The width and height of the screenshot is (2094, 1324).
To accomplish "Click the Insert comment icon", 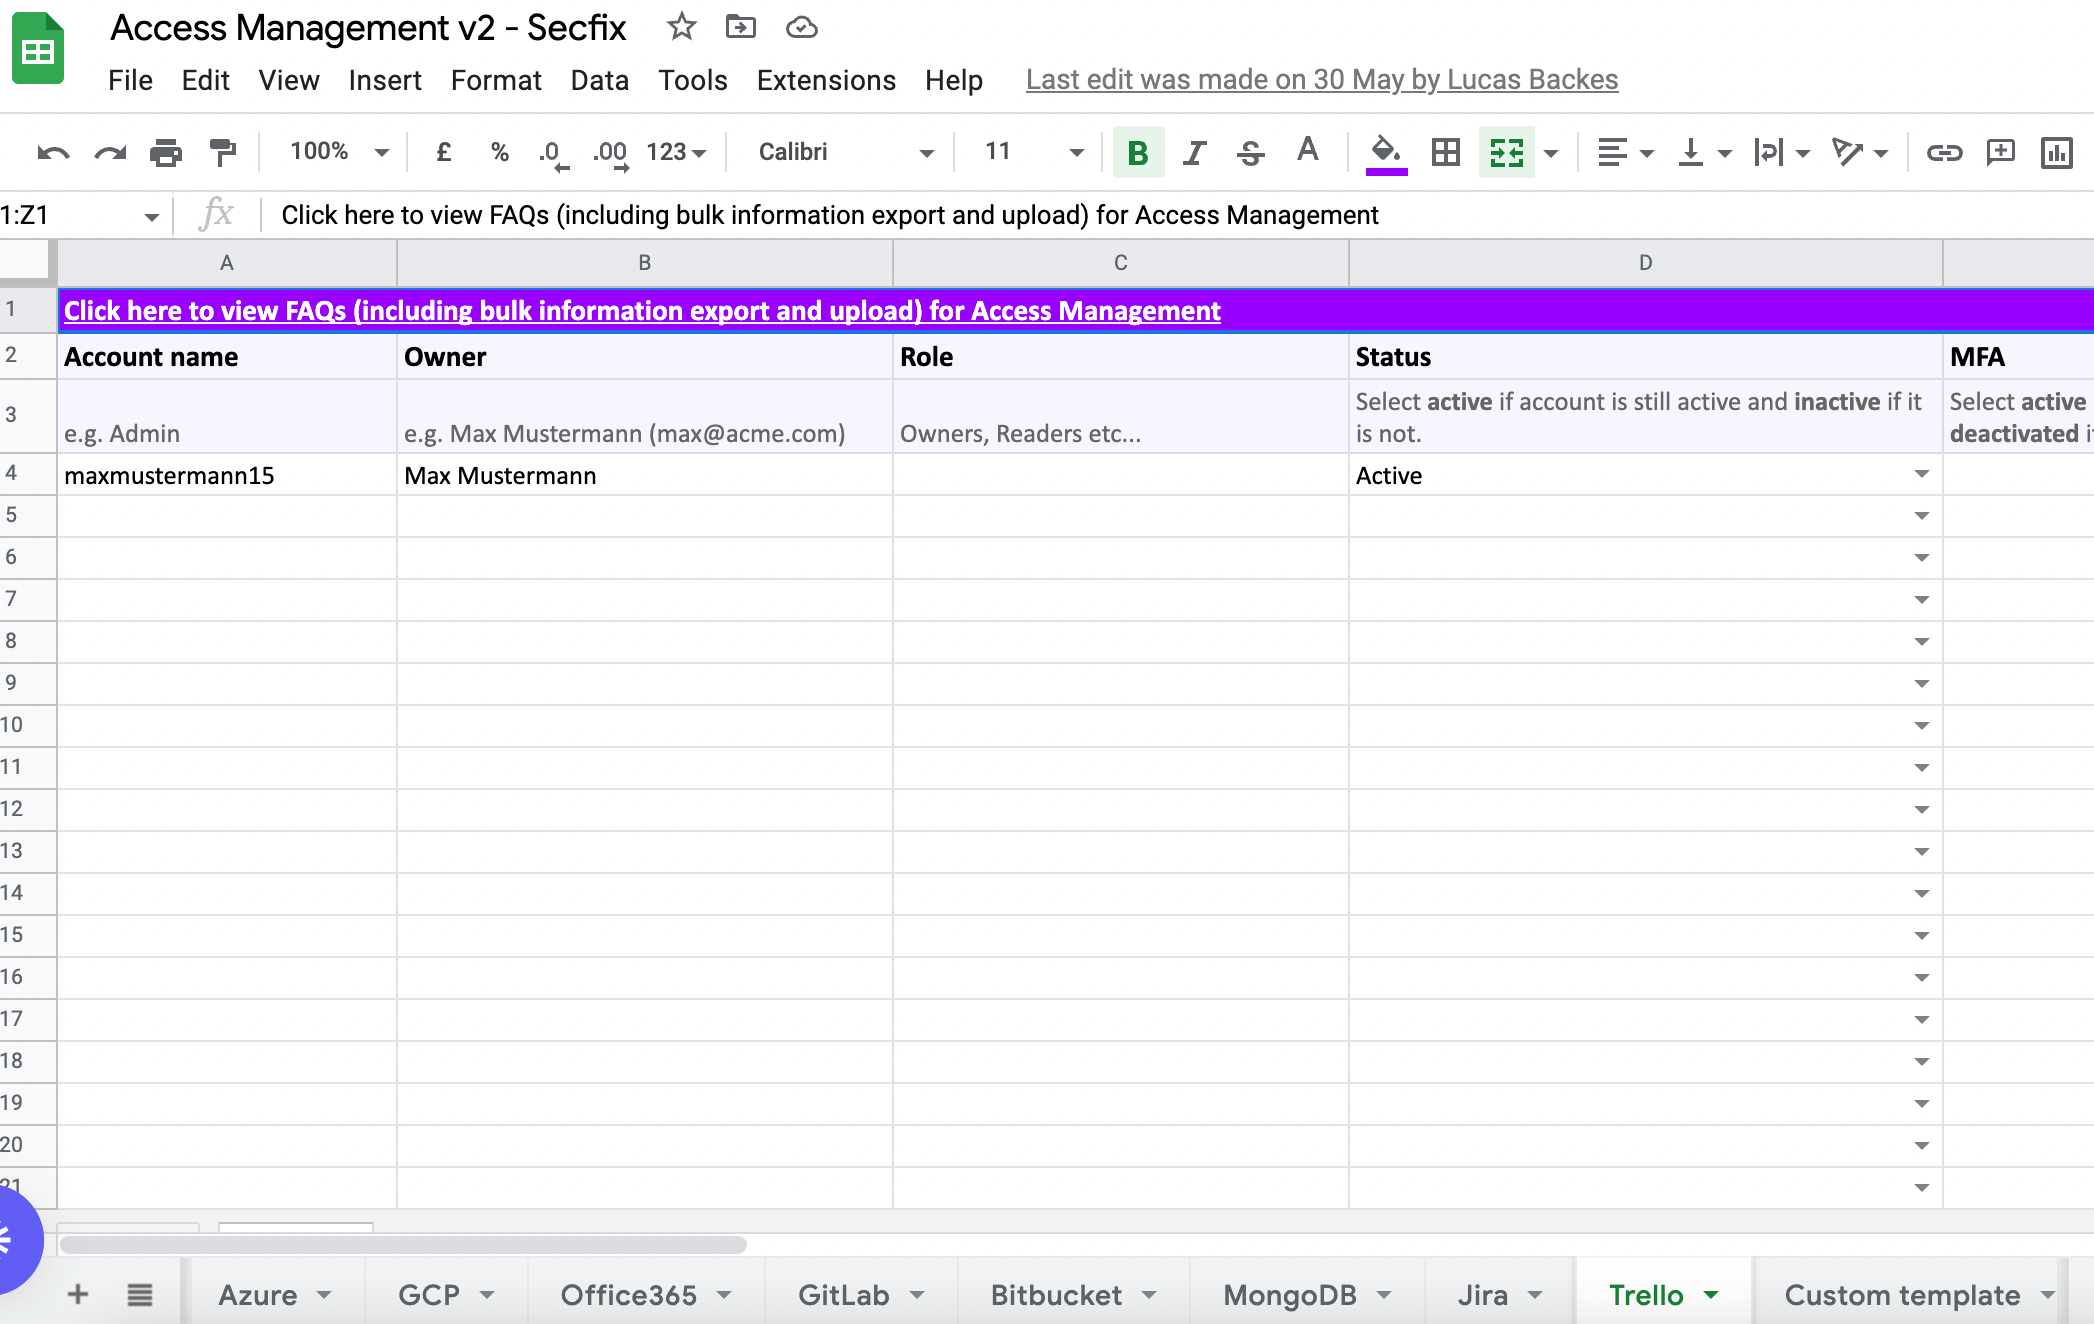I will (x=2001, y=152).
